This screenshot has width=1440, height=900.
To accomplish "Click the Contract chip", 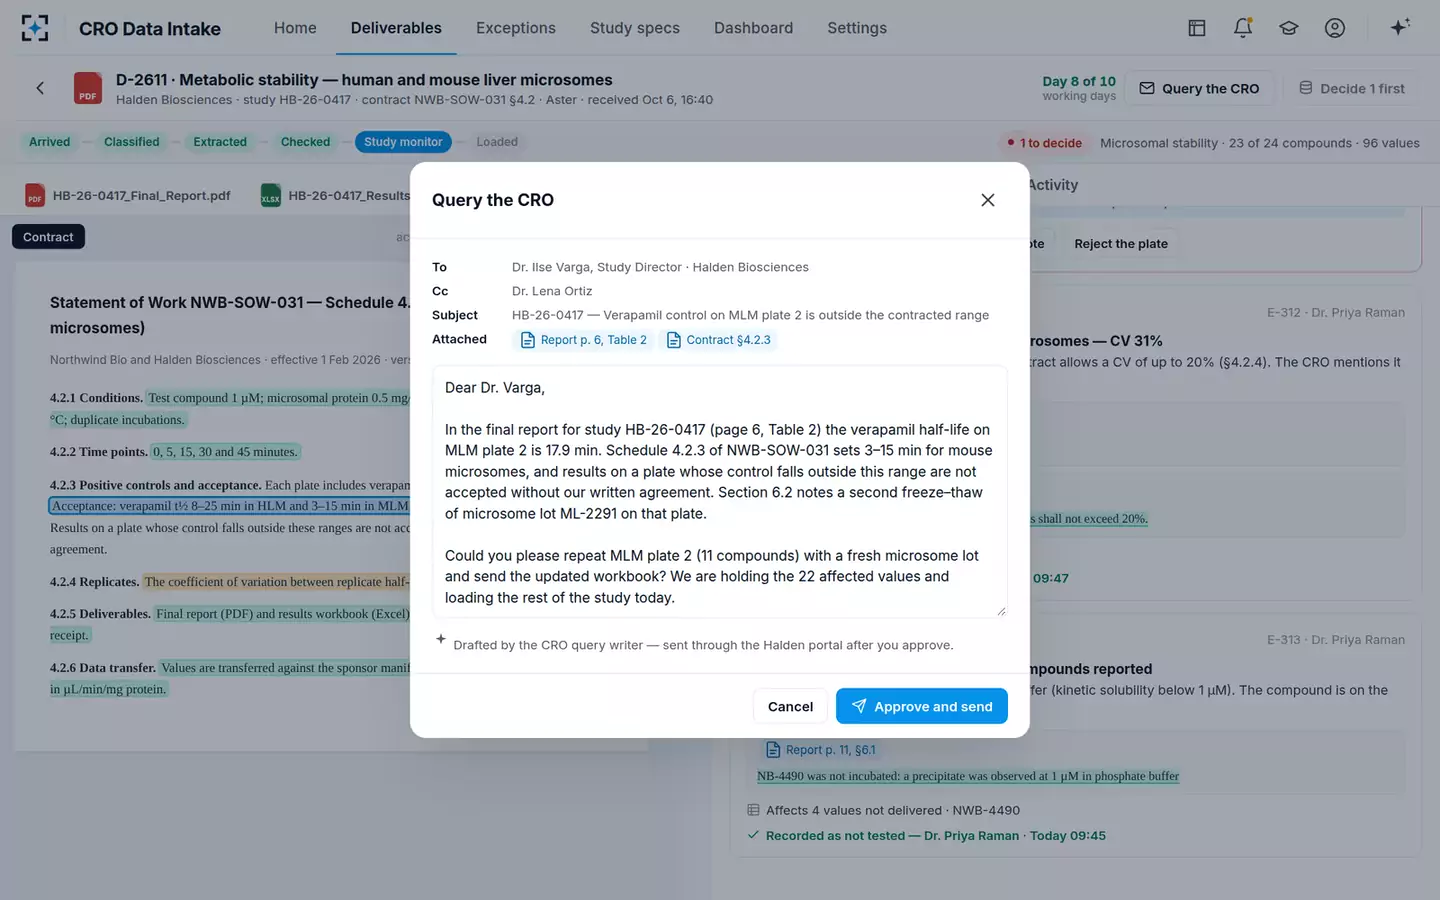I will (48, 237).
